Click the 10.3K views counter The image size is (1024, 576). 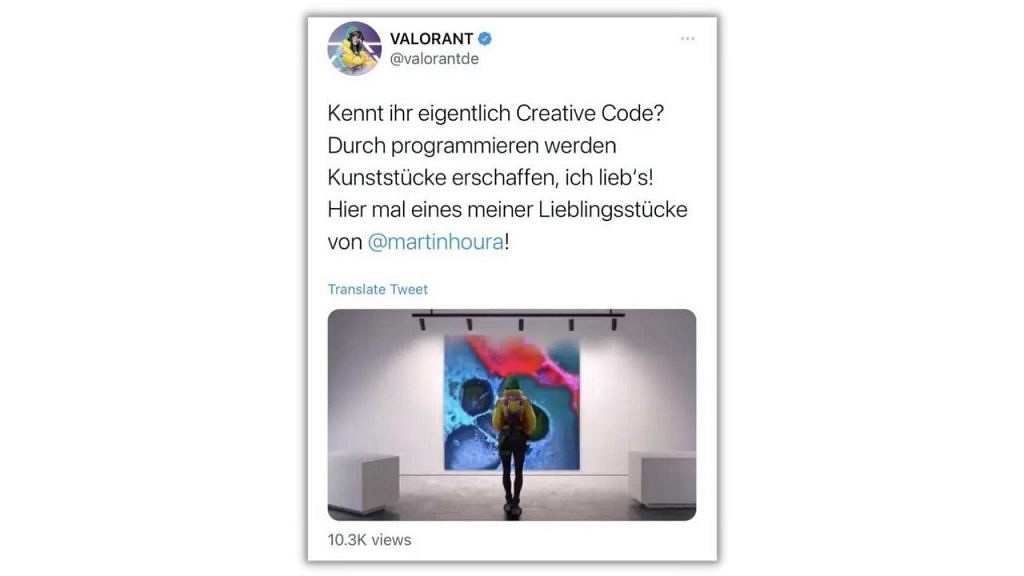(x=370, y=540)
